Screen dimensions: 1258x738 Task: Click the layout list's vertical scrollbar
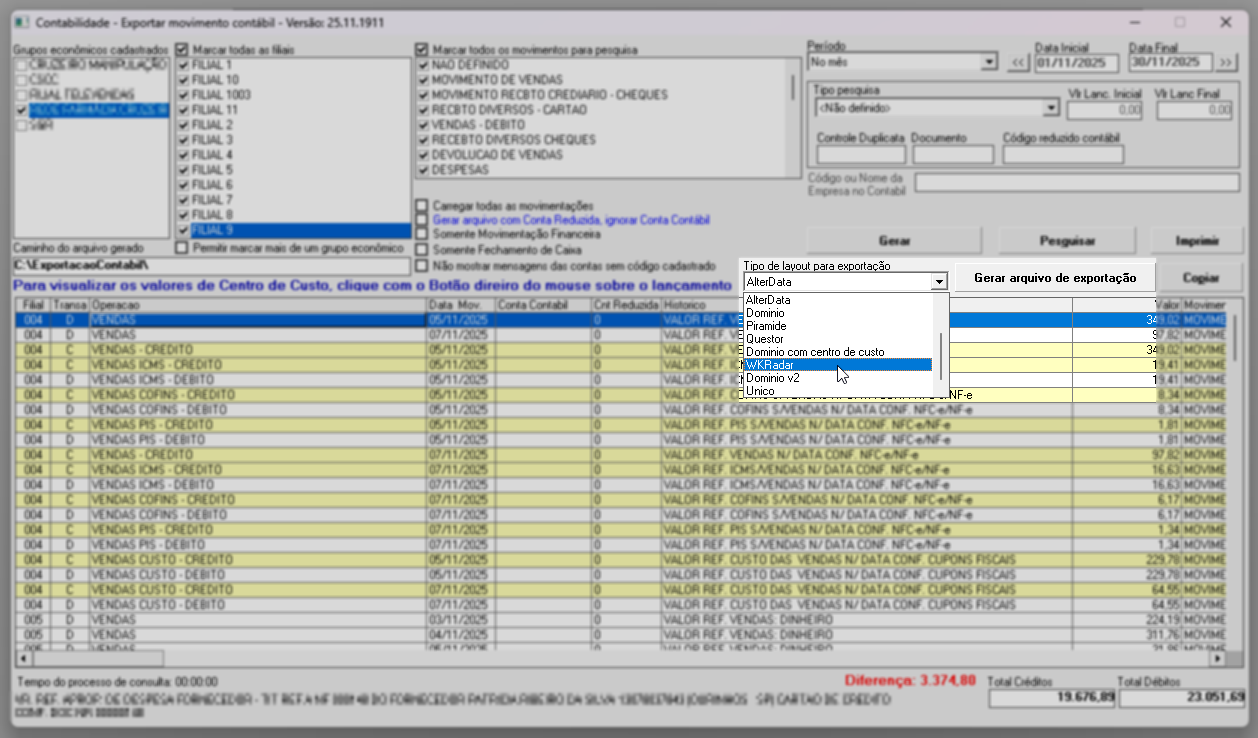(940, 350)
